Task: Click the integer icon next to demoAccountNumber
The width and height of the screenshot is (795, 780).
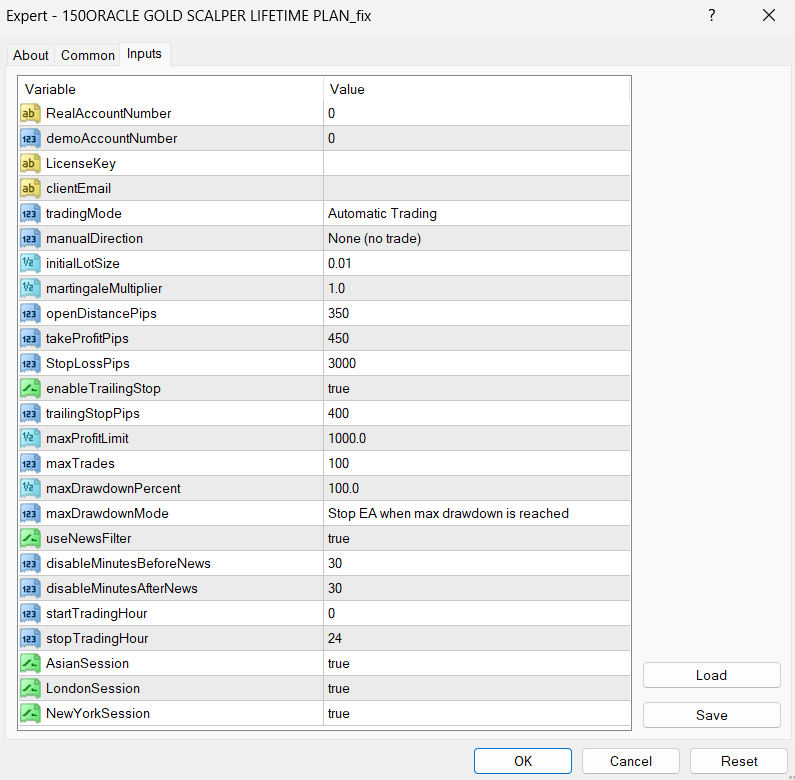Action: 30,139
